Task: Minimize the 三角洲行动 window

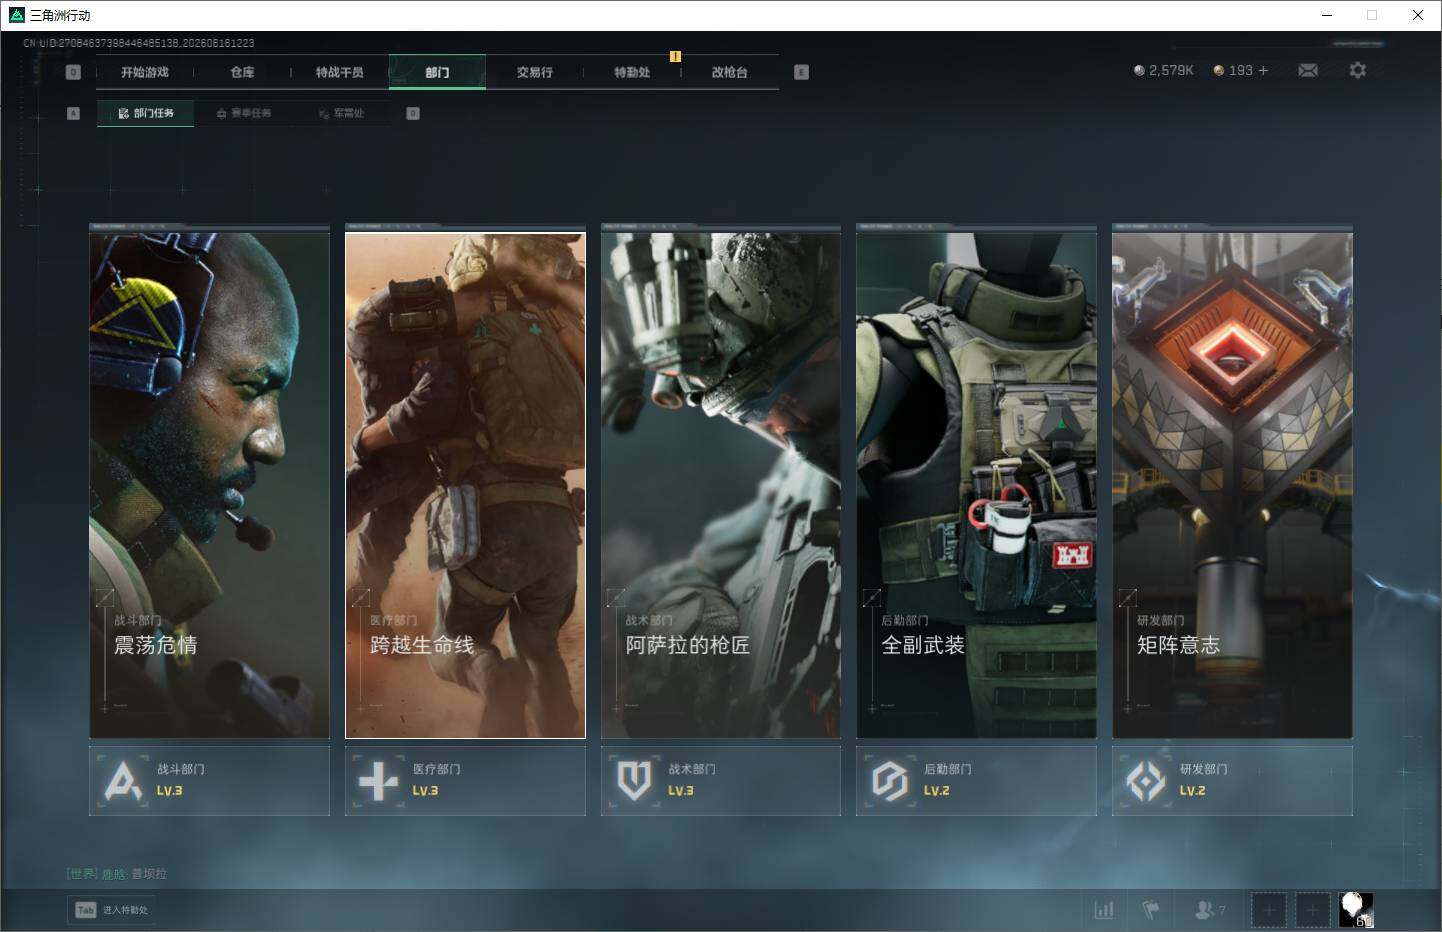Action: [x=1327, y=15]
